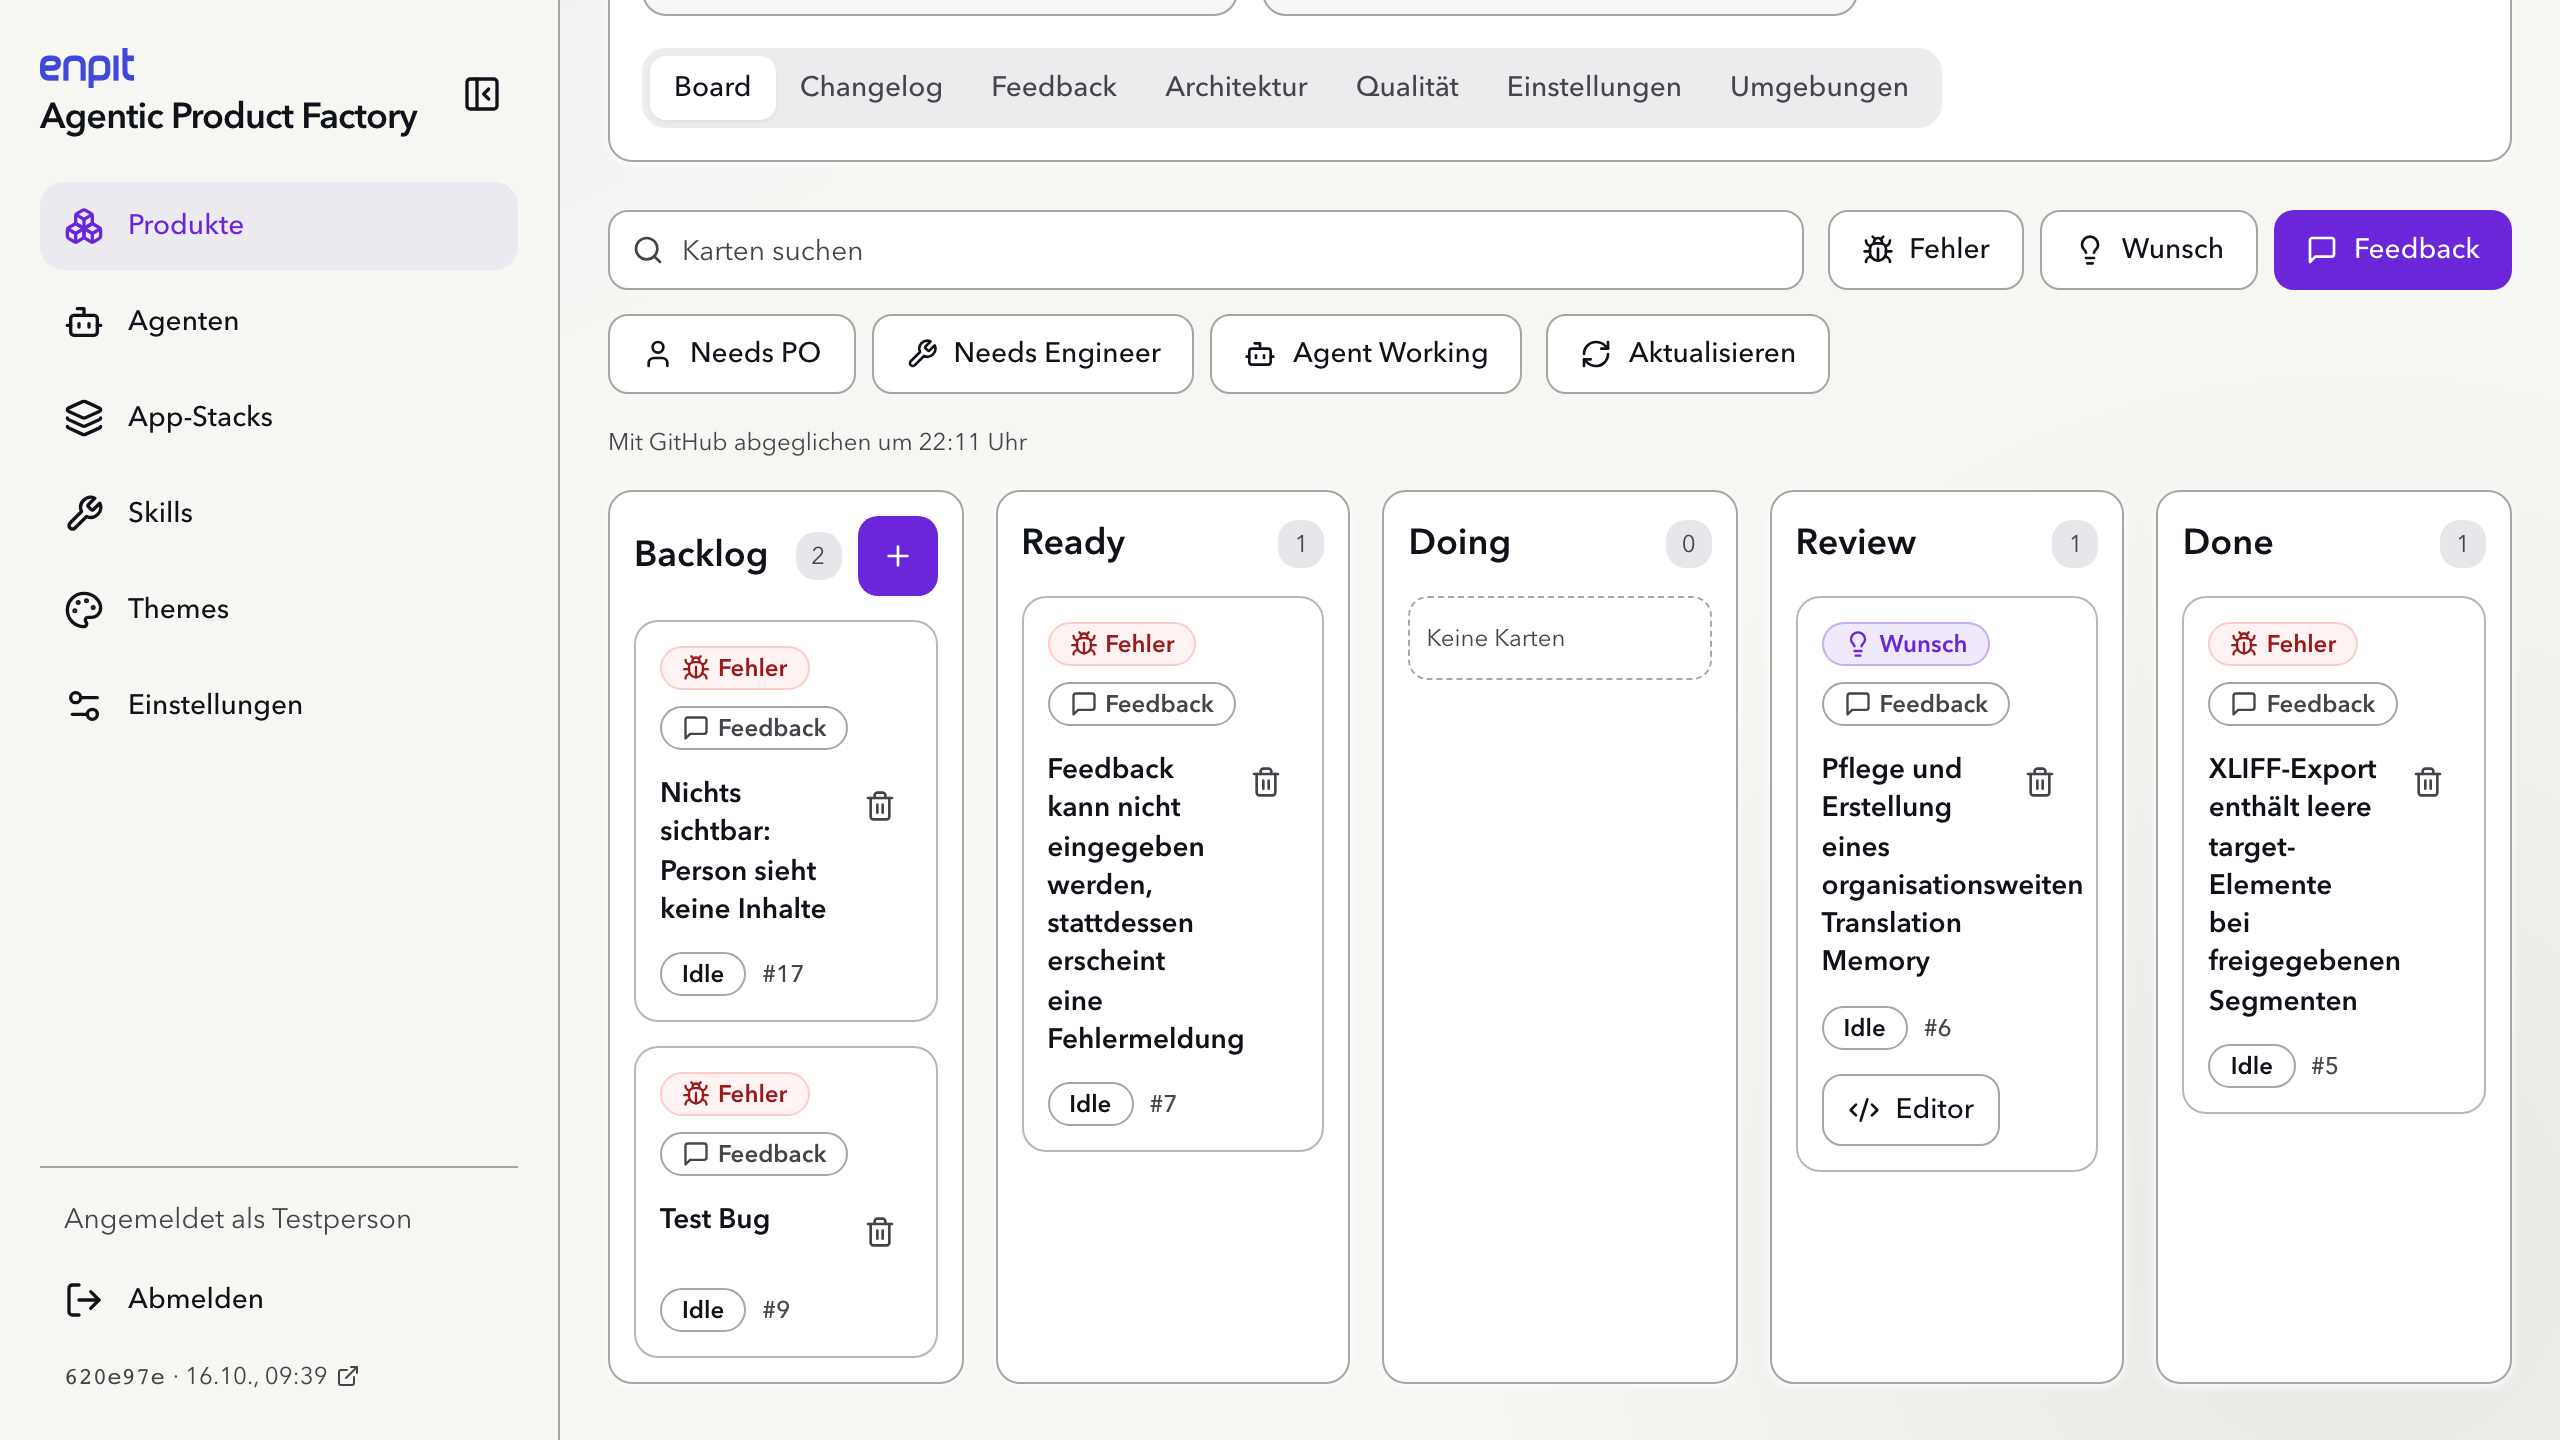The image size is (2560, 1440).
Task: Delete the 'Test Bug' card via trash icon
Action: click(x=880, y=1232)
